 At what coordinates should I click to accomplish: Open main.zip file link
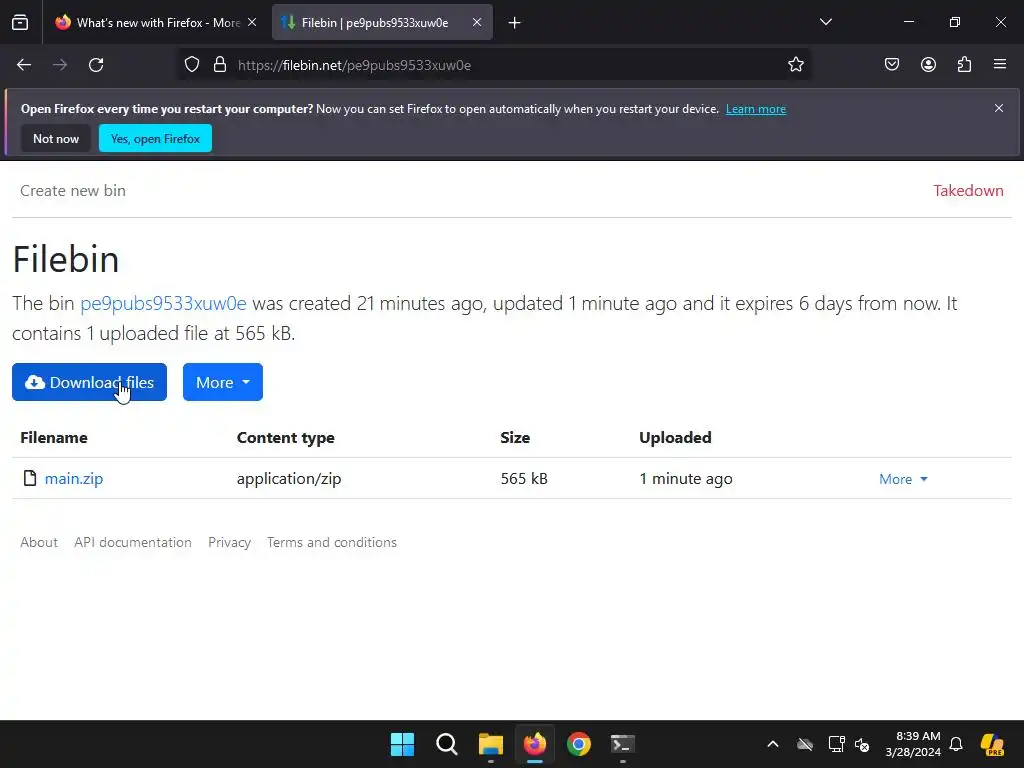click(x=74, y=479)
